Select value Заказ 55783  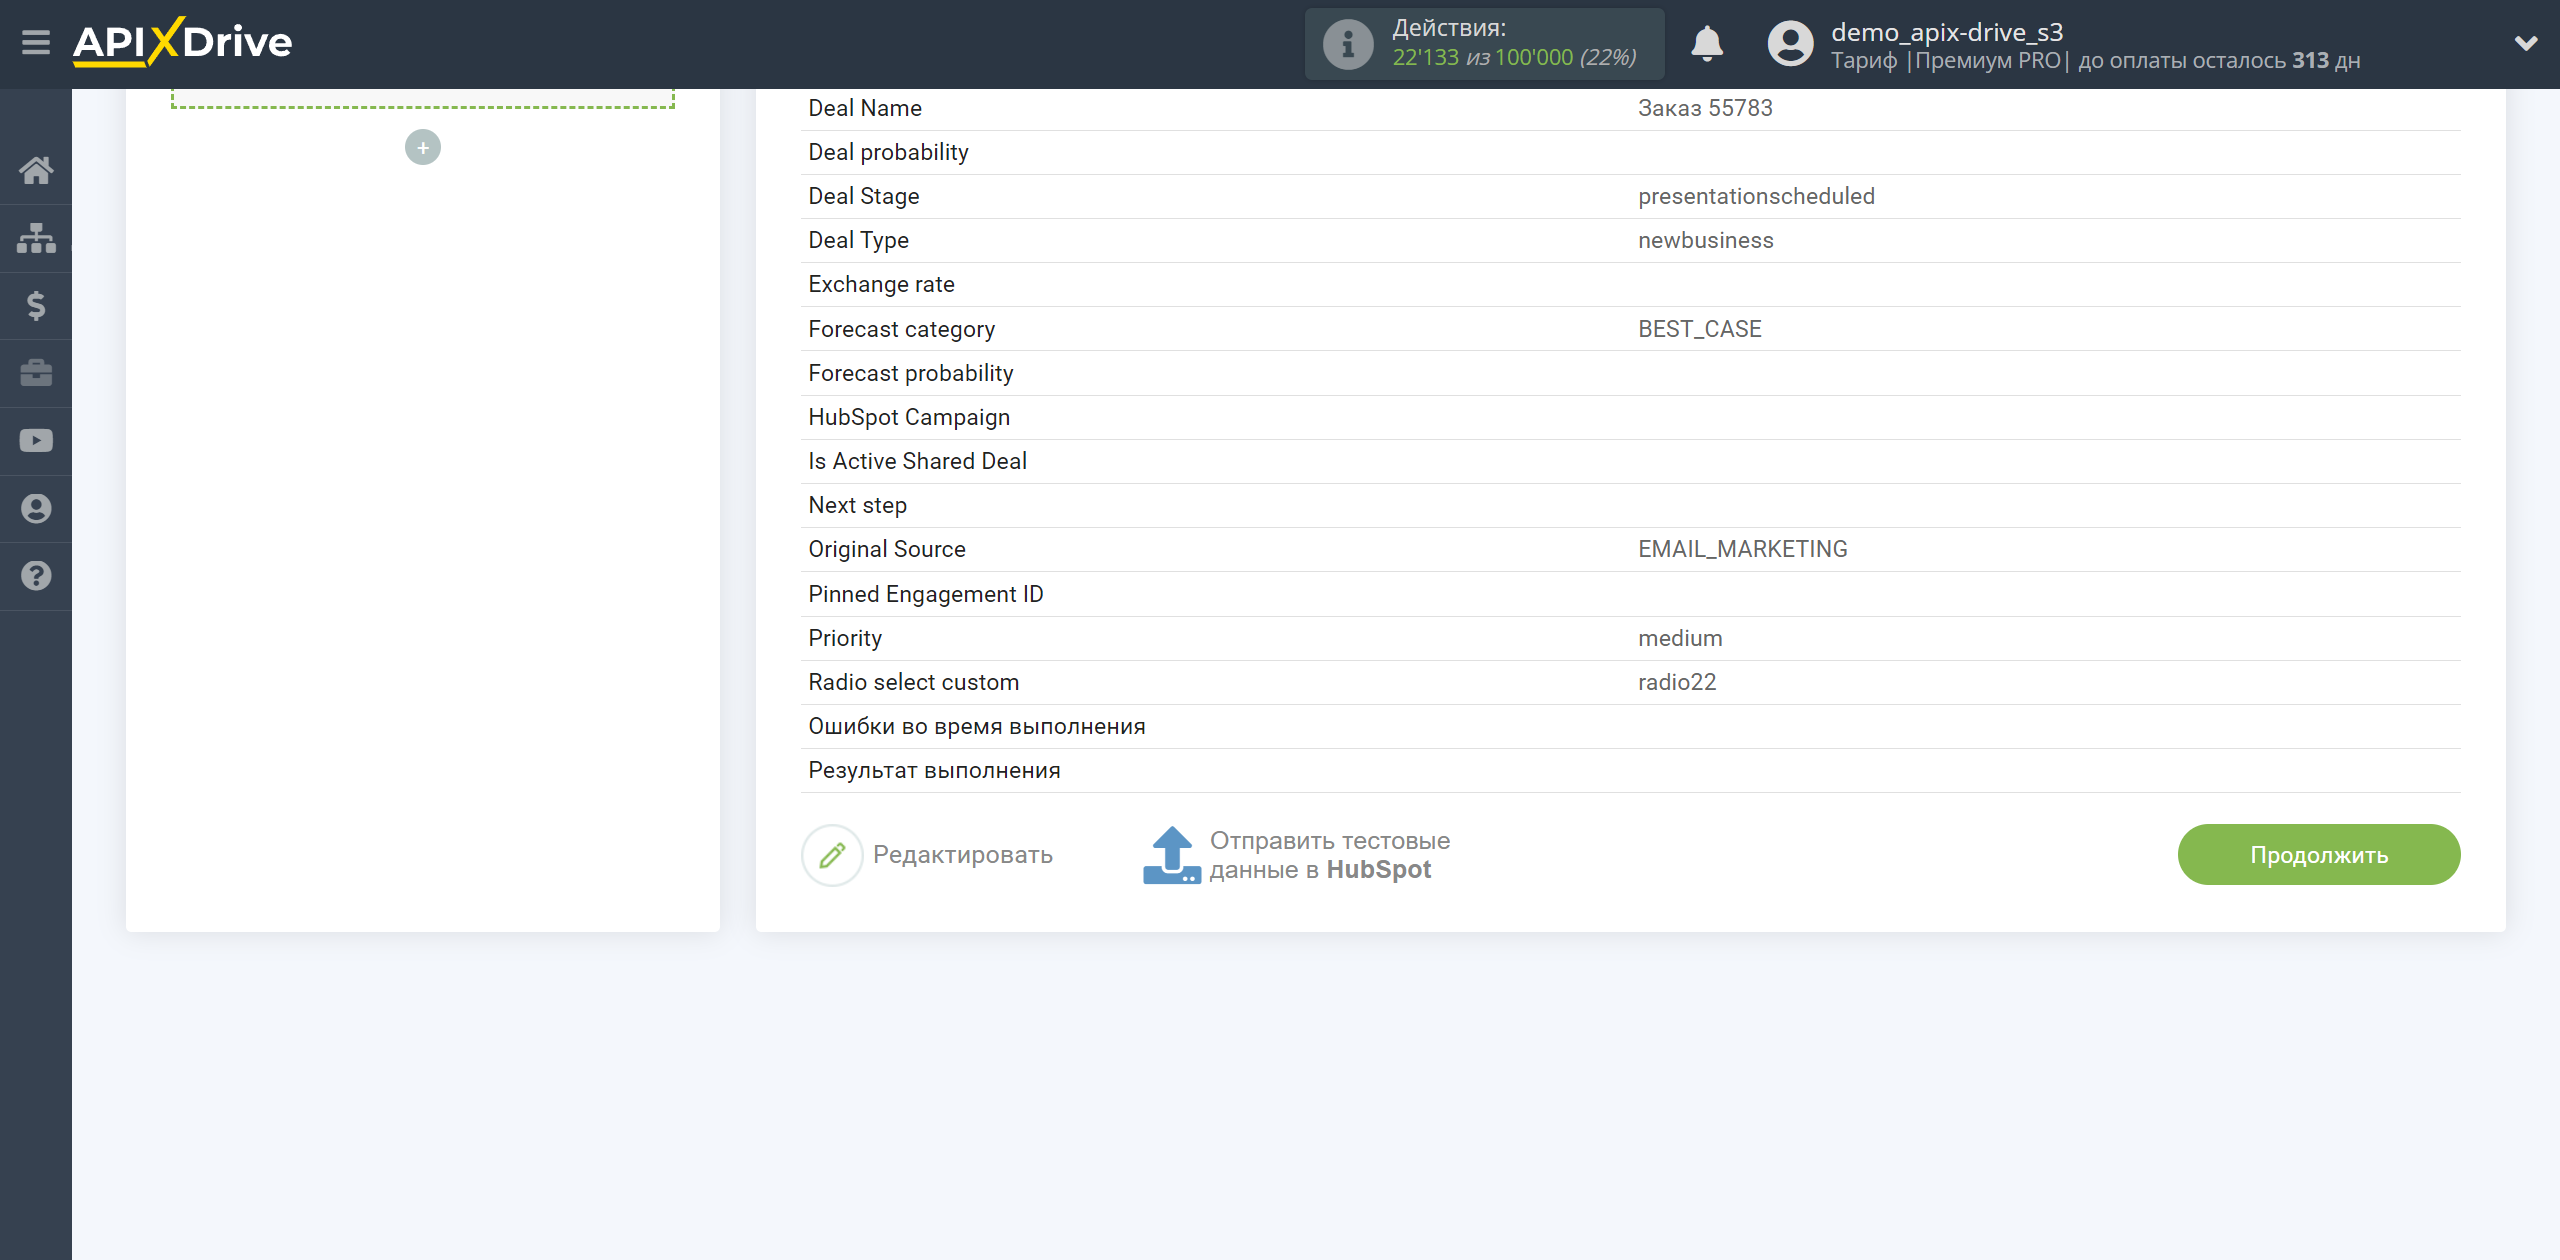tap(1705, 108)
